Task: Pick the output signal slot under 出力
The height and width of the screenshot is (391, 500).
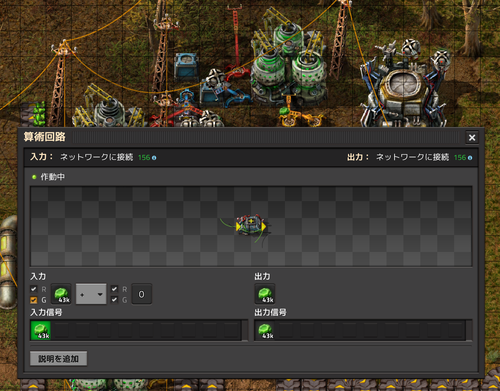Action: (x=265, y=294)
